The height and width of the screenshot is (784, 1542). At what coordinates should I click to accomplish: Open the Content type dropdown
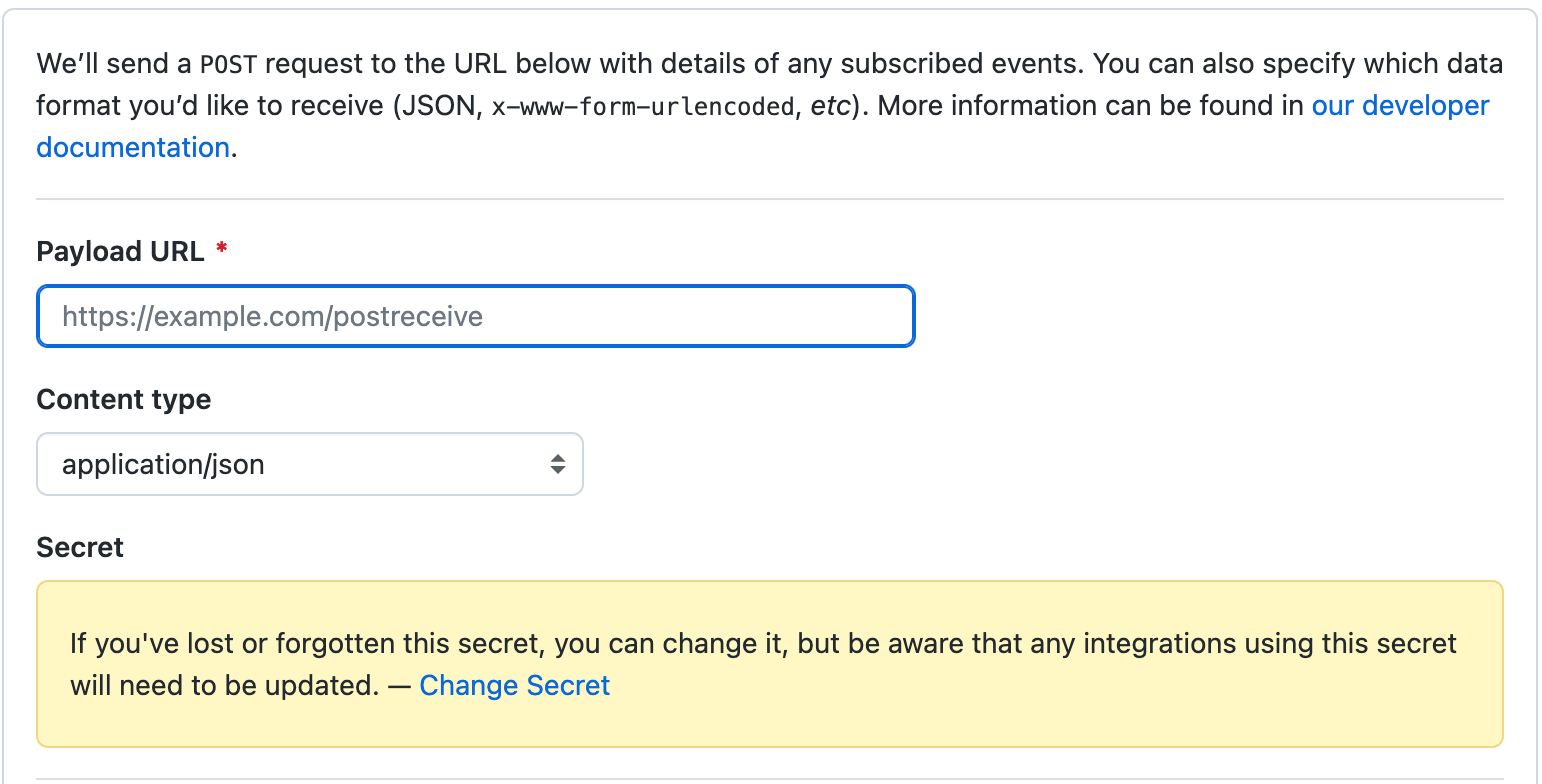click(310, 464)
